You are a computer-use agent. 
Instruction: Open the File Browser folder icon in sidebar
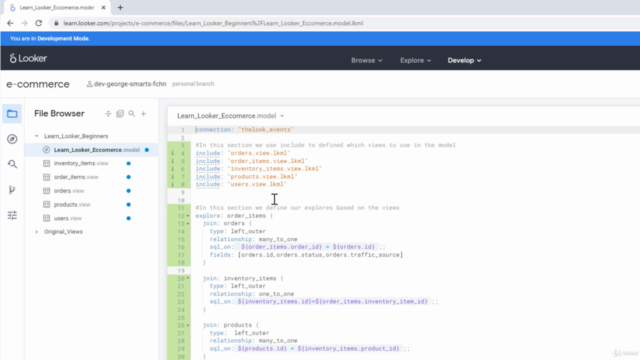pyautogui.click(x=12, y=114)
